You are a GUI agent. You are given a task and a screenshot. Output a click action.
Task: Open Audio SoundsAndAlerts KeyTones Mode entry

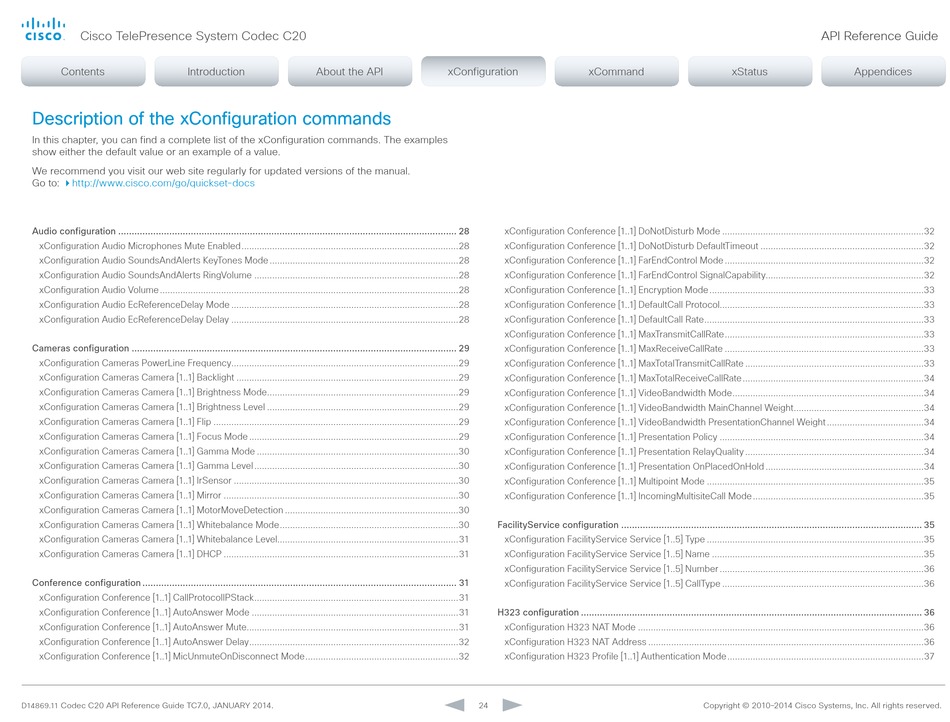coord(254,260)
